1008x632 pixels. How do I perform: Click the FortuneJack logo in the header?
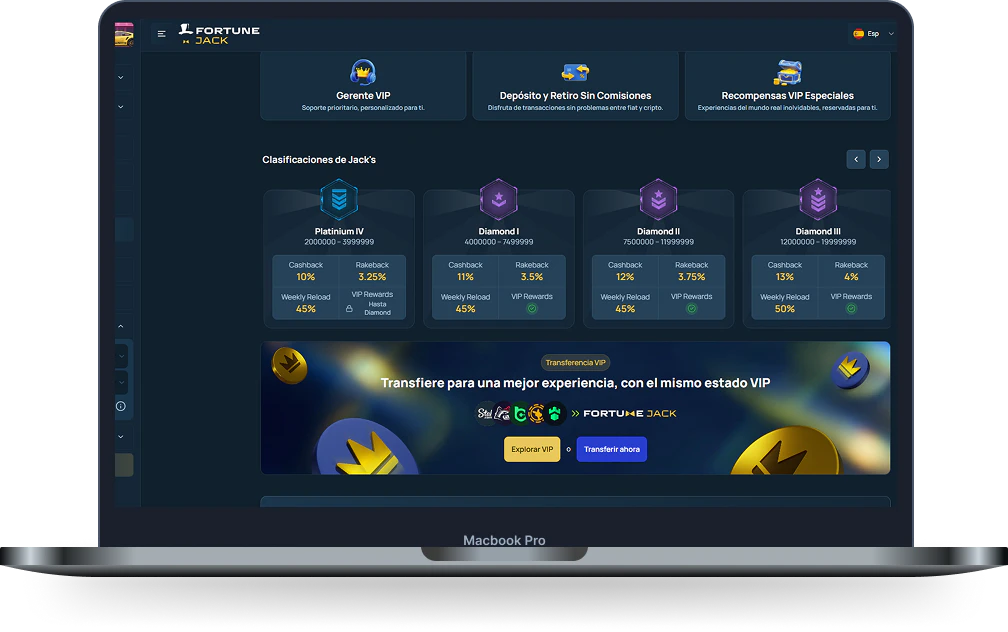point(219,34)
